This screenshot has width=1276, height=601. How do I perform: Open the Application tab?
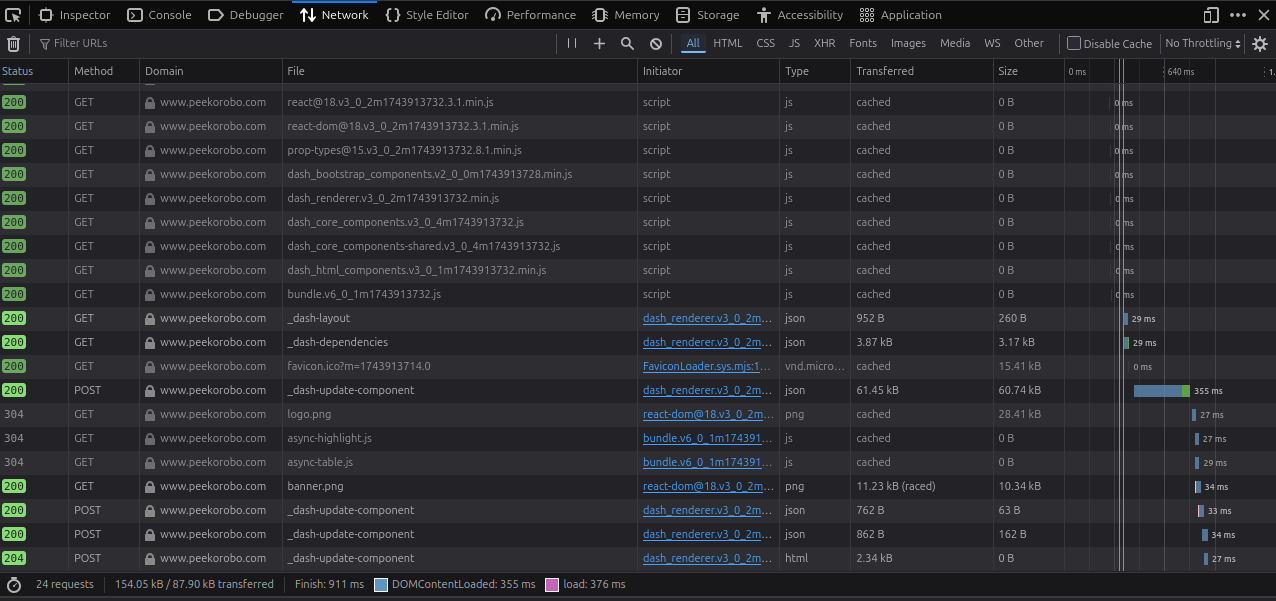pyautogui.click(x=900, y=15)
